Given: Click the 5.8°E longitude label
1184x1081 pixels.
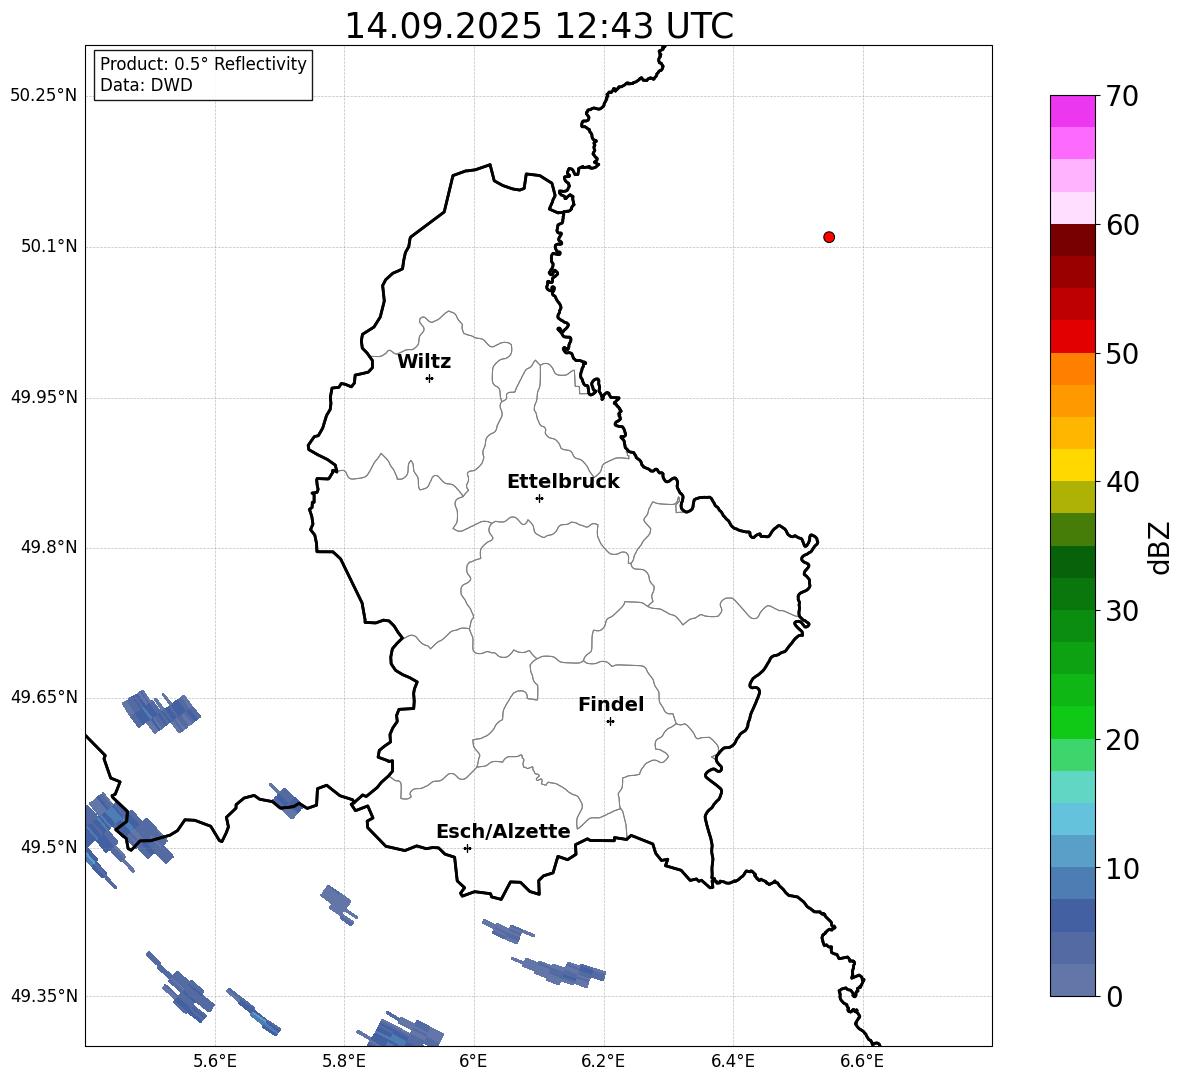Looking at the screenshot, I should 344,1061.
